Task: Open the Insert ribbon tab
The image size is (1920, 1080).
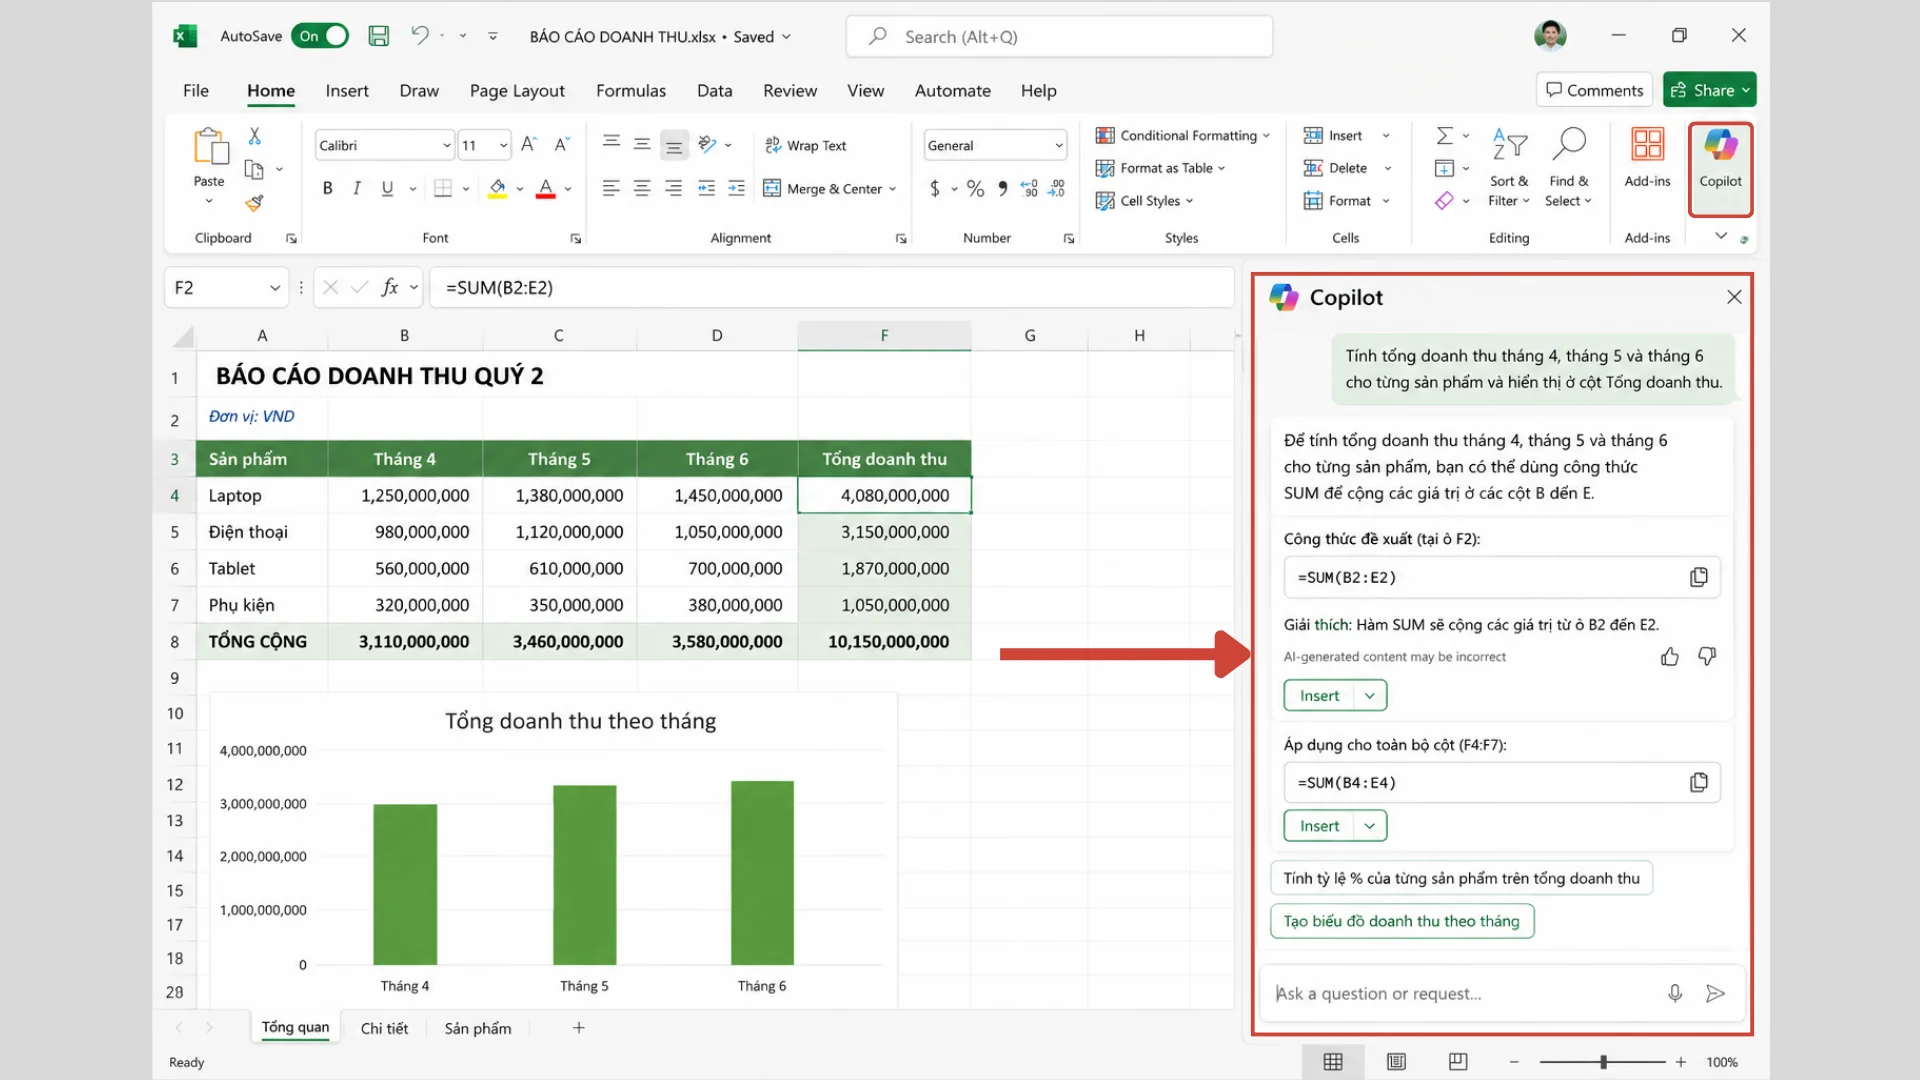Action: pyautogui.click(x=346, y=90)
